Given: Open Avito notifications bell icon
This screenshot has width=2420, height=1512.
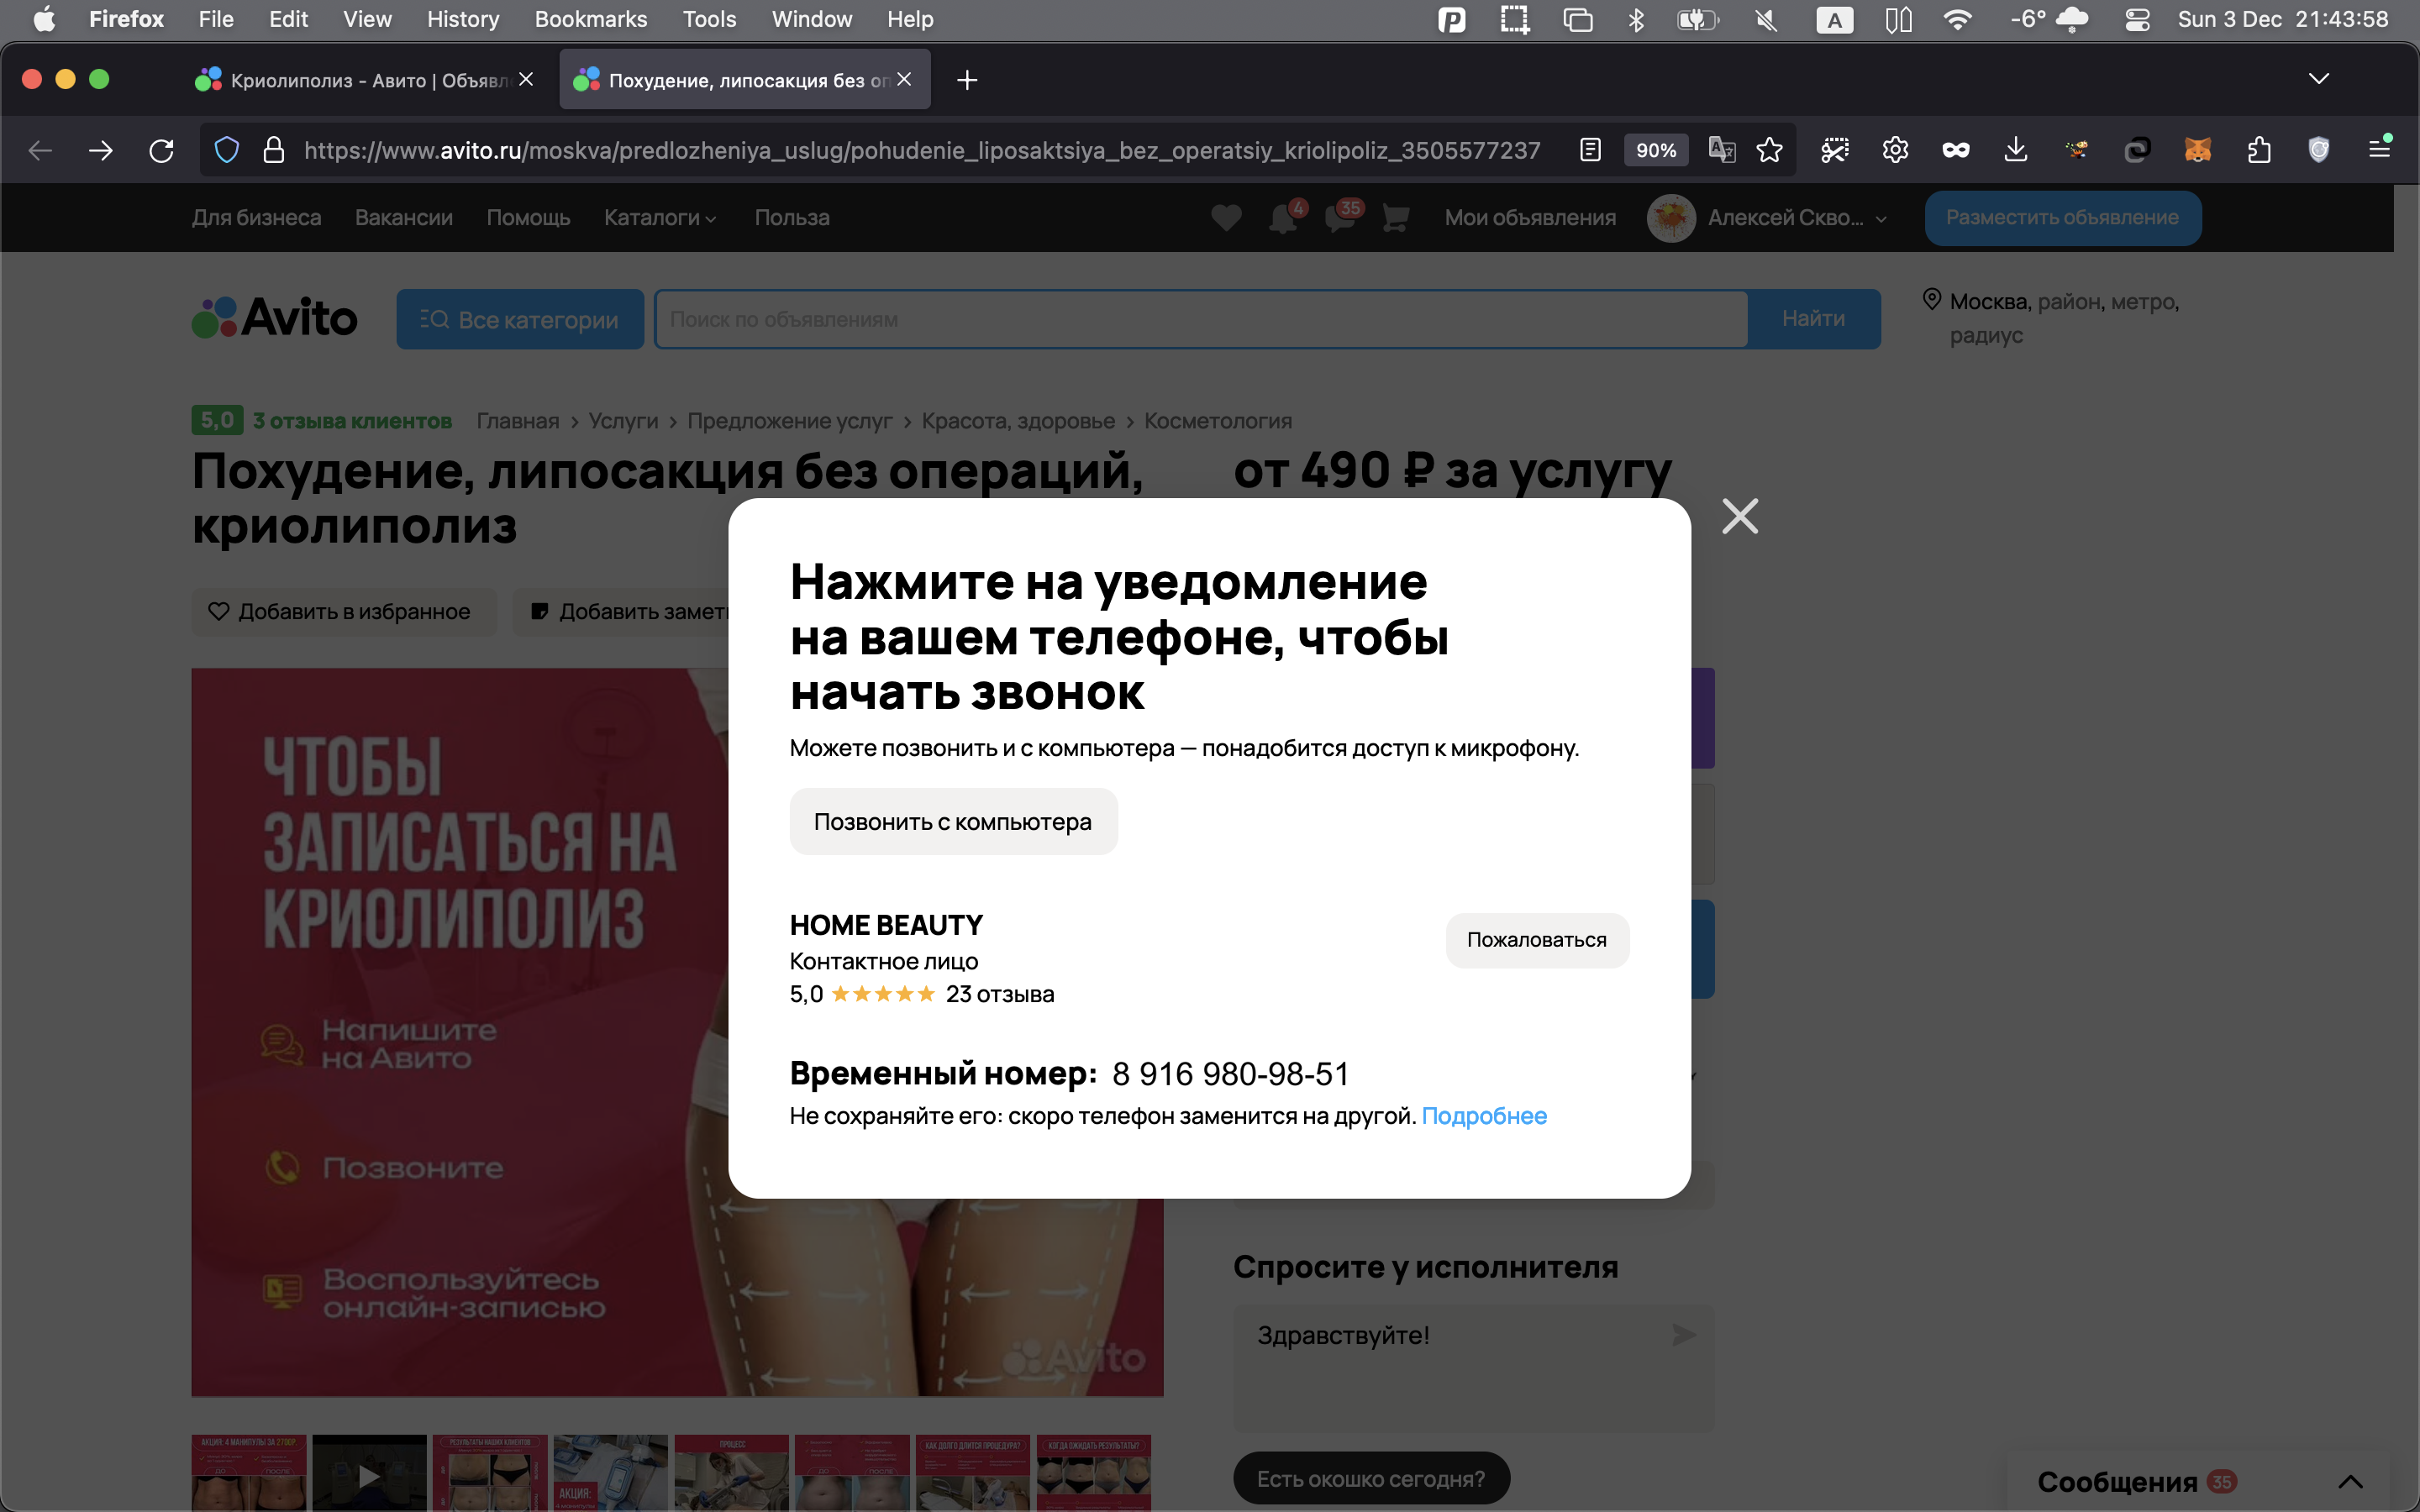Looking at the screenshot, I should 1283,217.
